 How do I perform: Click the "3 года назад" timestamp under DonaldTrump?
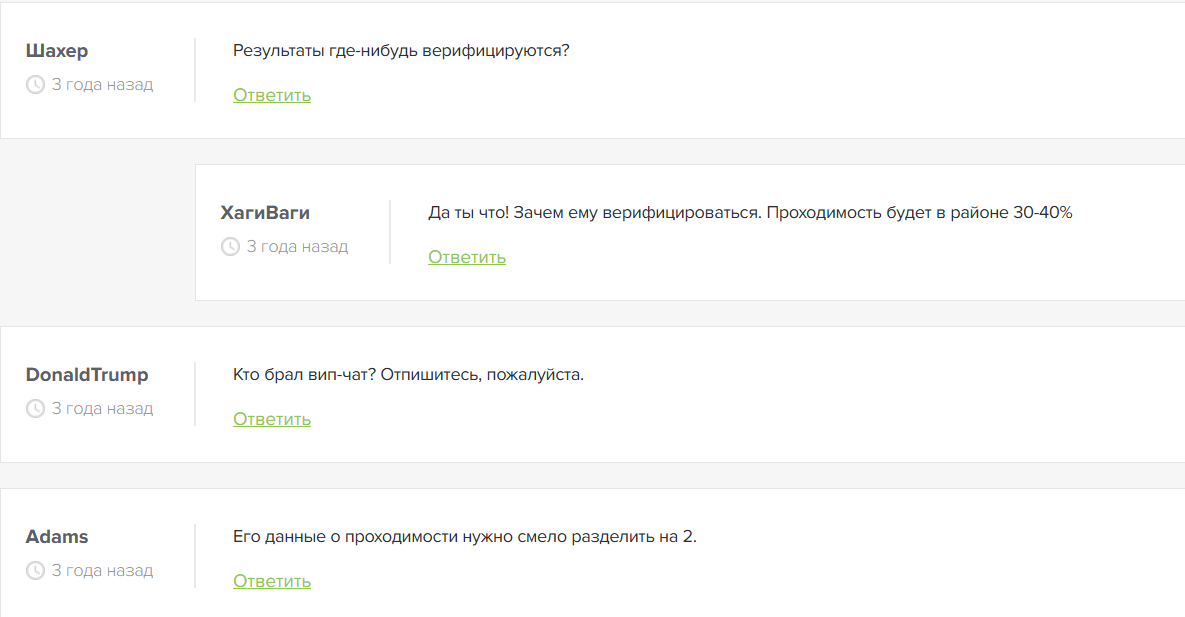pos(102,409)
